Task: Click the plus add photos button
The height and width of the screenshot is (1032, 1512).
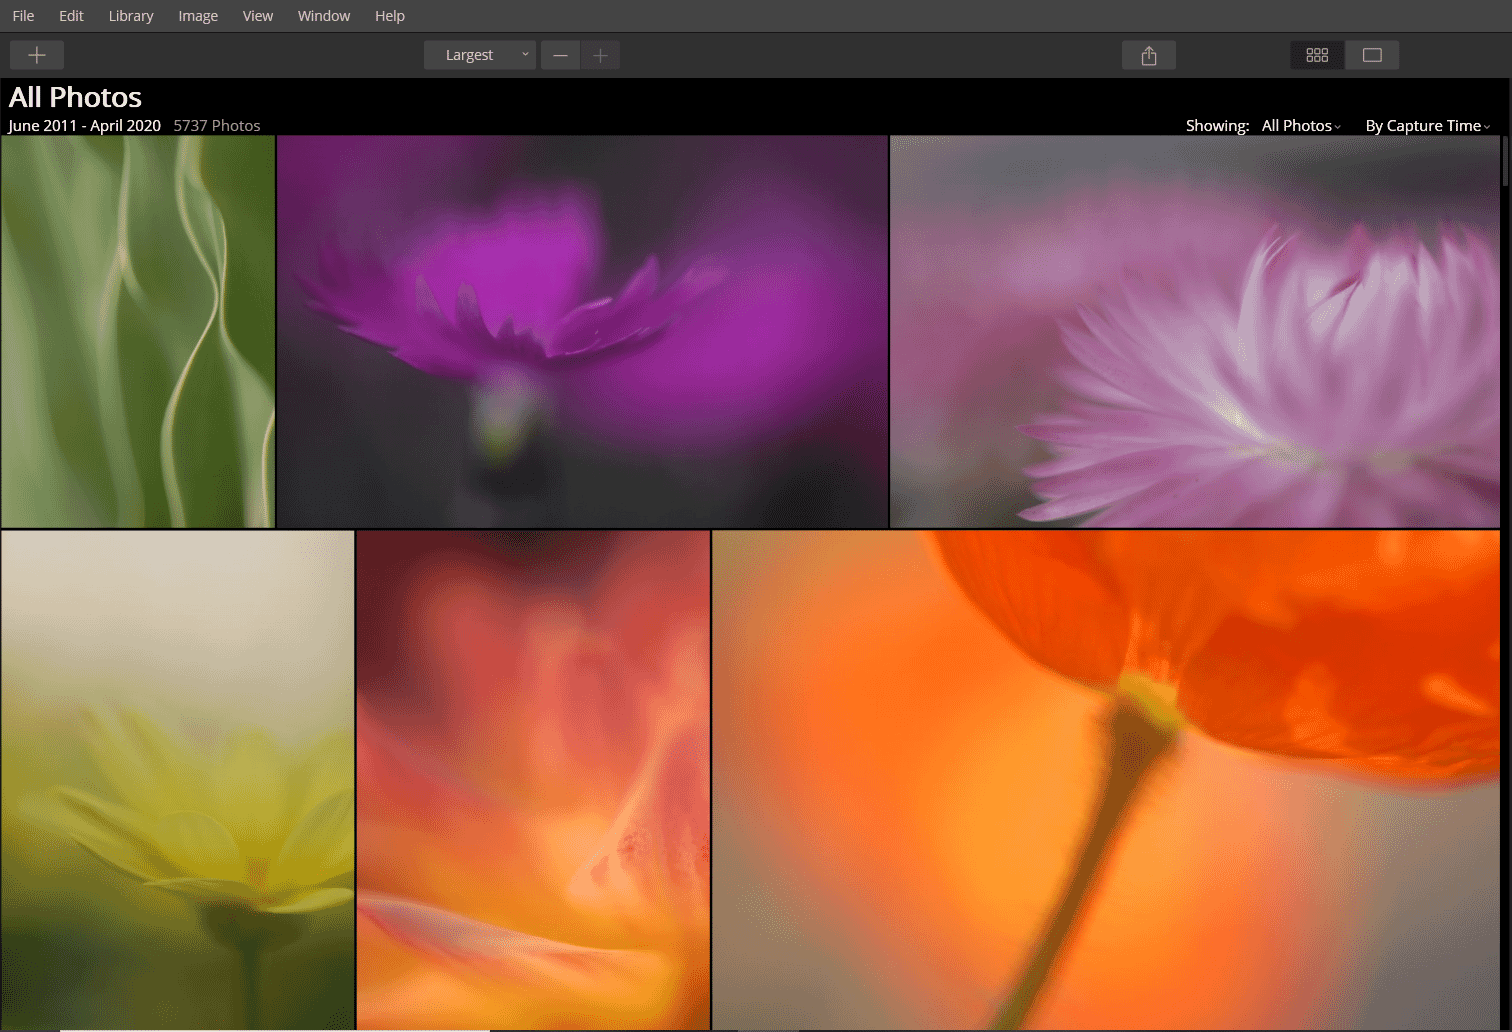Action: (x=37, y=55)
